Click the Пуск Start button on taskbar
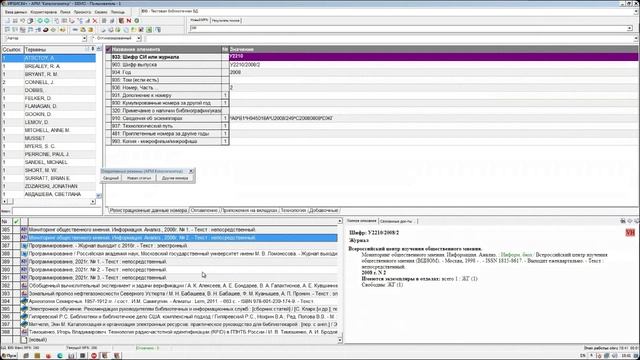Viewport: 640px width, 360px height. pos(9,356)
